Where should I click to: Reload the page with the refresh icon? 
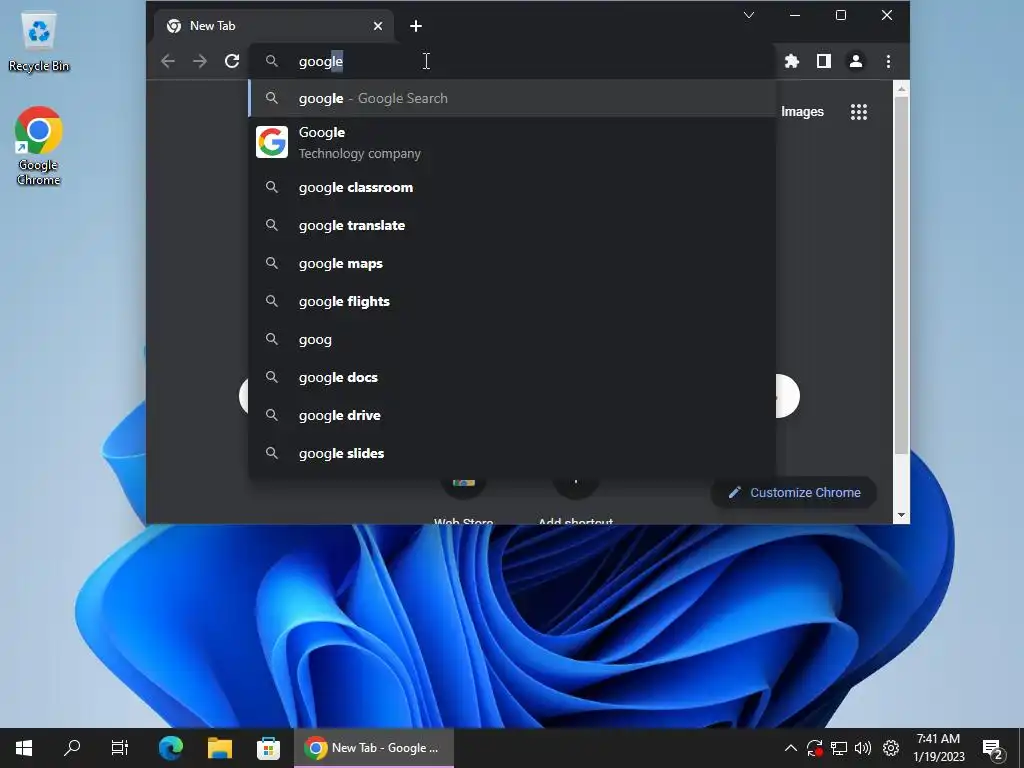(x=232, y=61)
